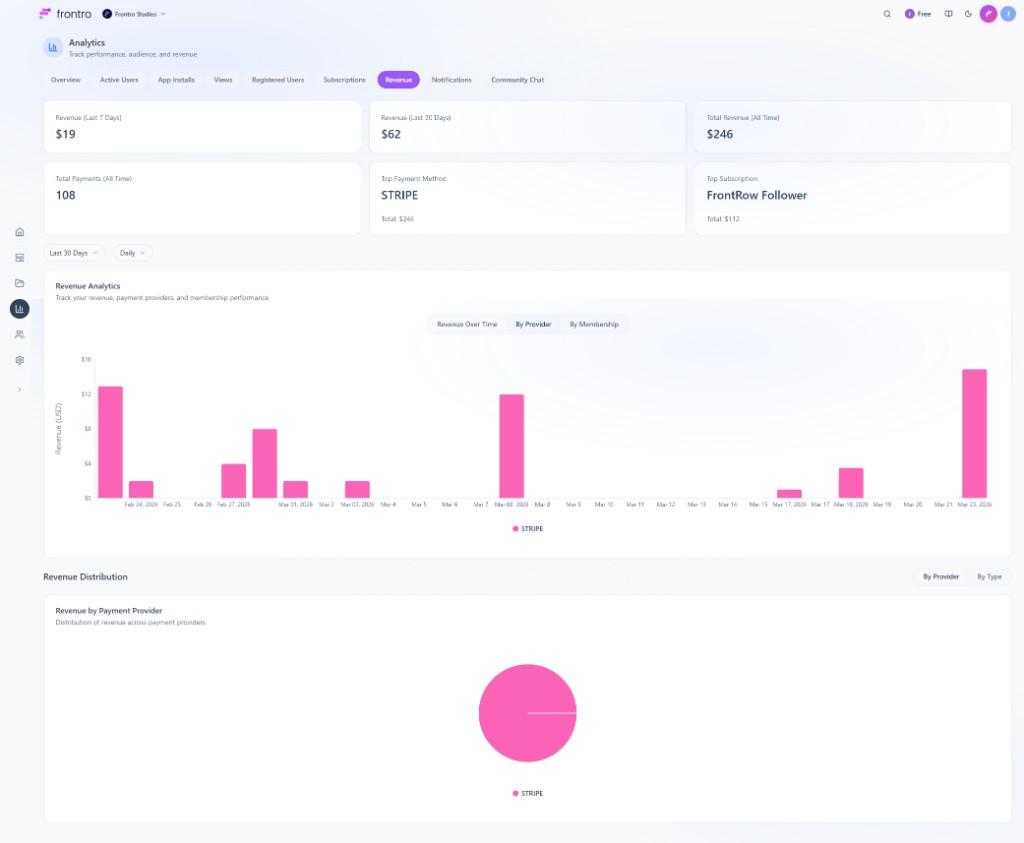This screenshot has width=1024, height=843.
Task: Open the Last 30 Days dropdown
Action: pyautogui.click(x=74, y=253)
